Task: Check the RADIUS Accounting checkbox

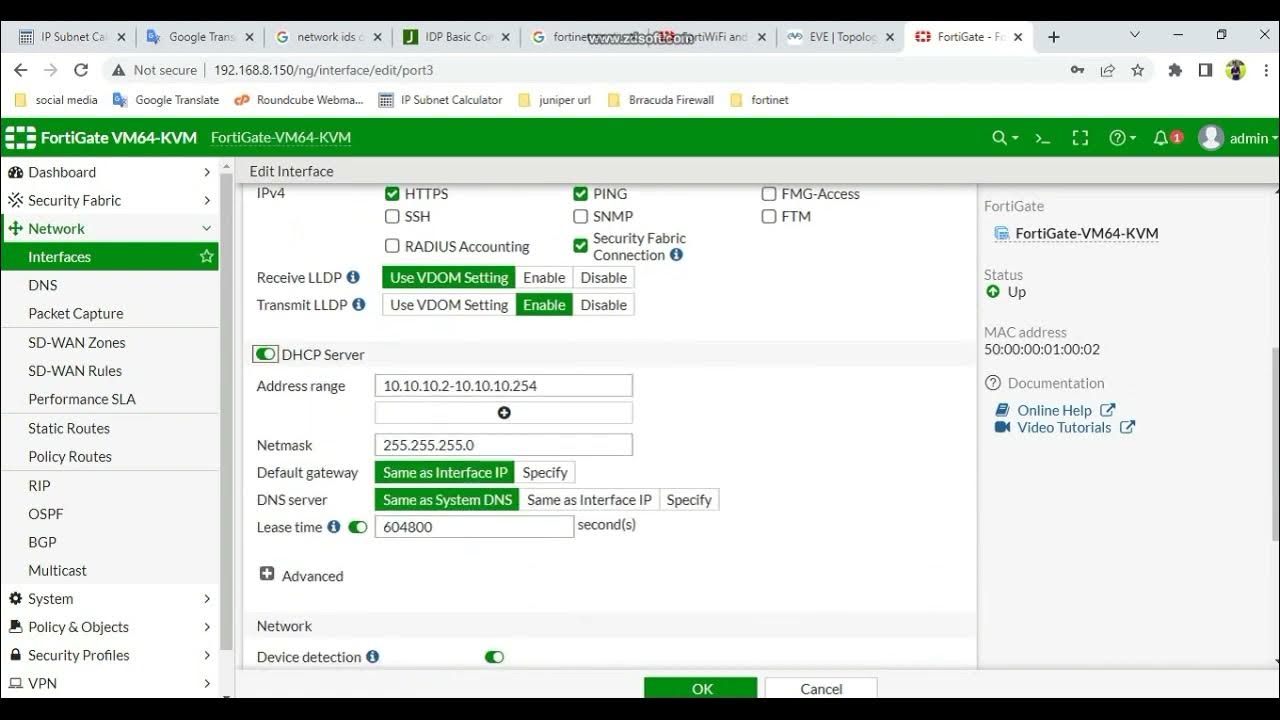Action: point(392,246)
